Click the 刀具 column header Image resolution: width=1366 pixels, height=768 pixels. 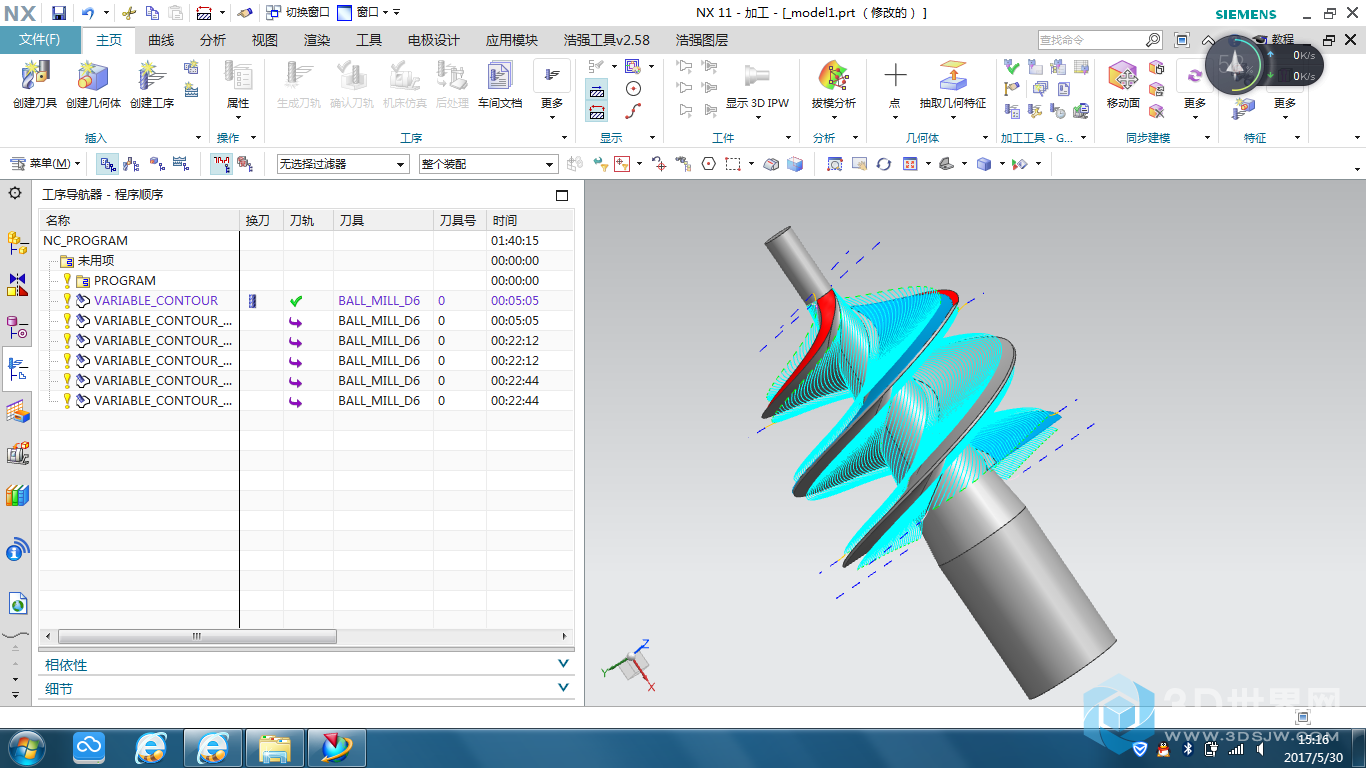click(x=383, y=220)
